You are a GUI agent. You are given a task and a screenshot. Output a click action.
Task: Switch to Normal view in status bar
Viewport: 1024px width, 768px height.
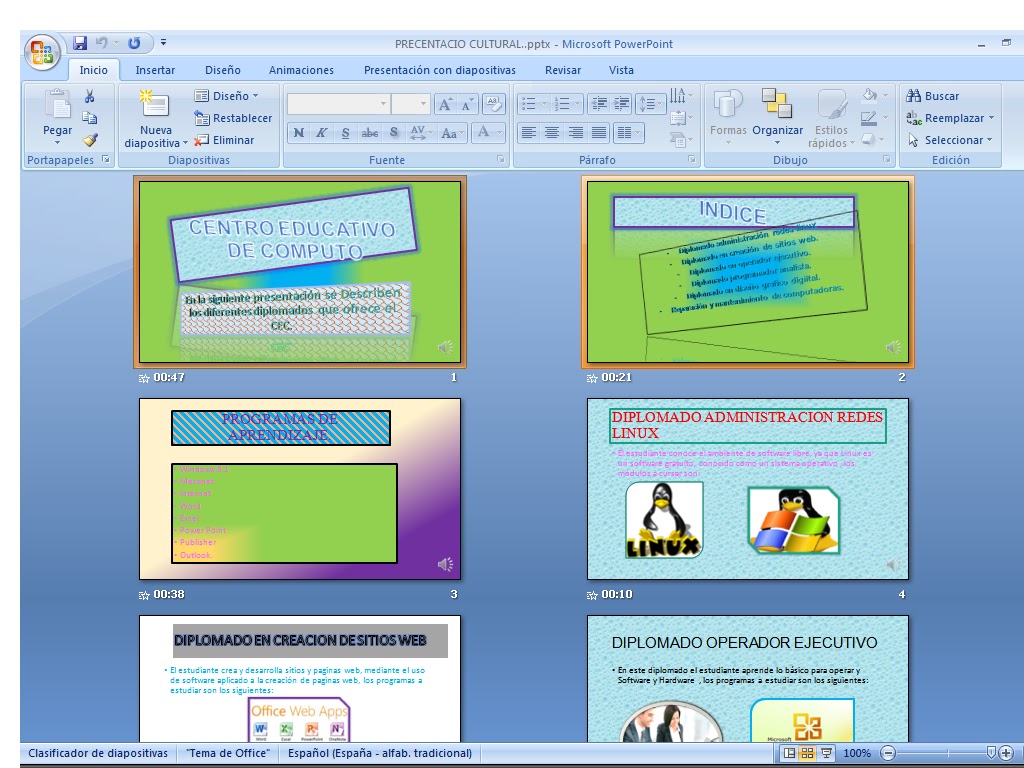(789, 753)
